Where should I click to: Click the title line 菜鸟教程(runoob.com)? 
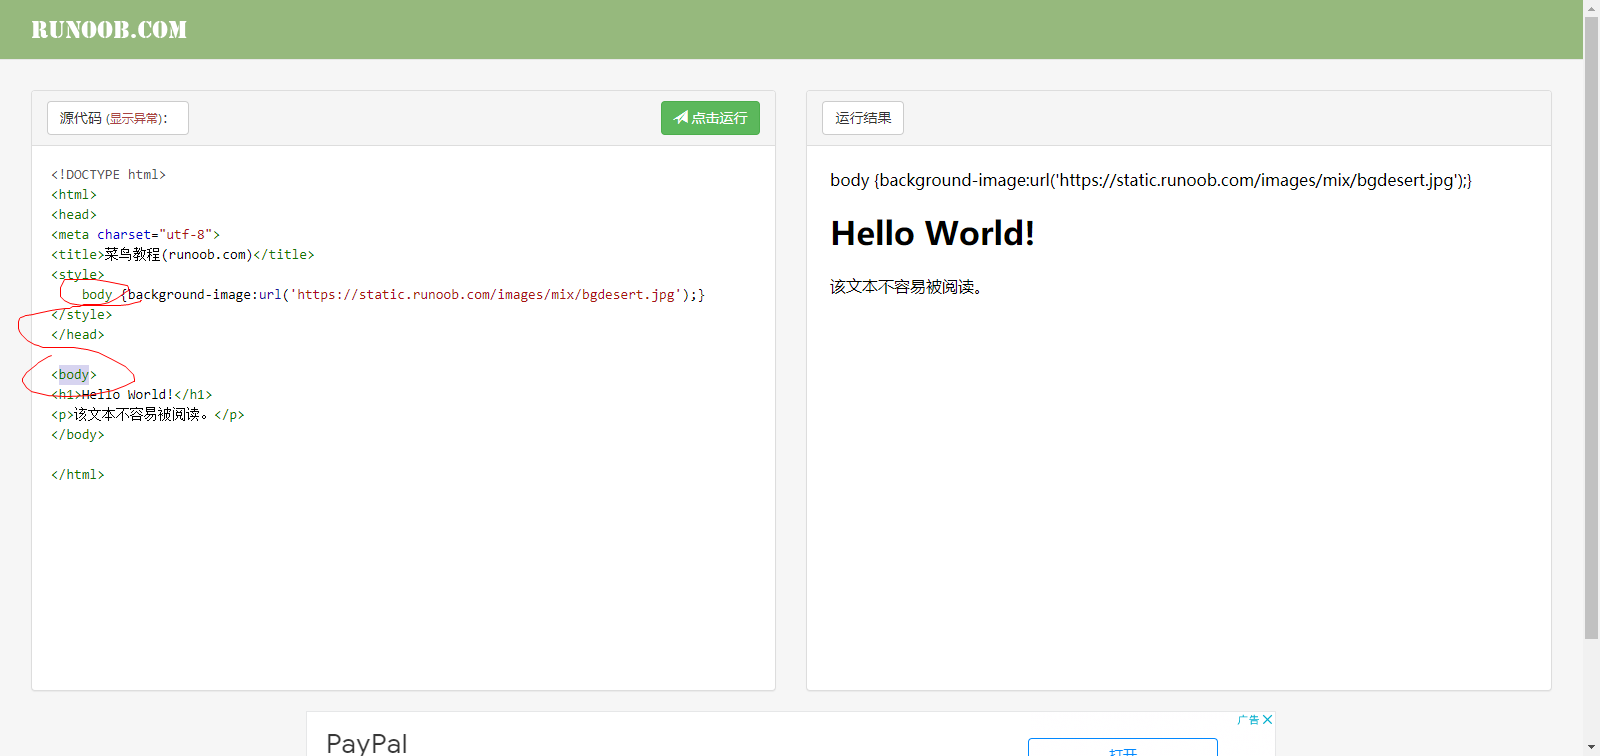[x=182, y=254]
